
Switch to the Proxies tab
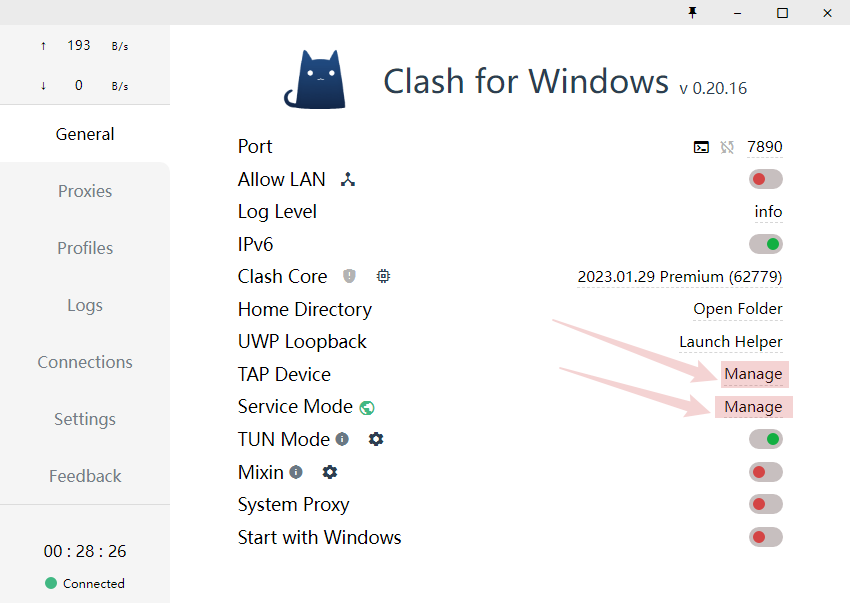click(85, 191)
